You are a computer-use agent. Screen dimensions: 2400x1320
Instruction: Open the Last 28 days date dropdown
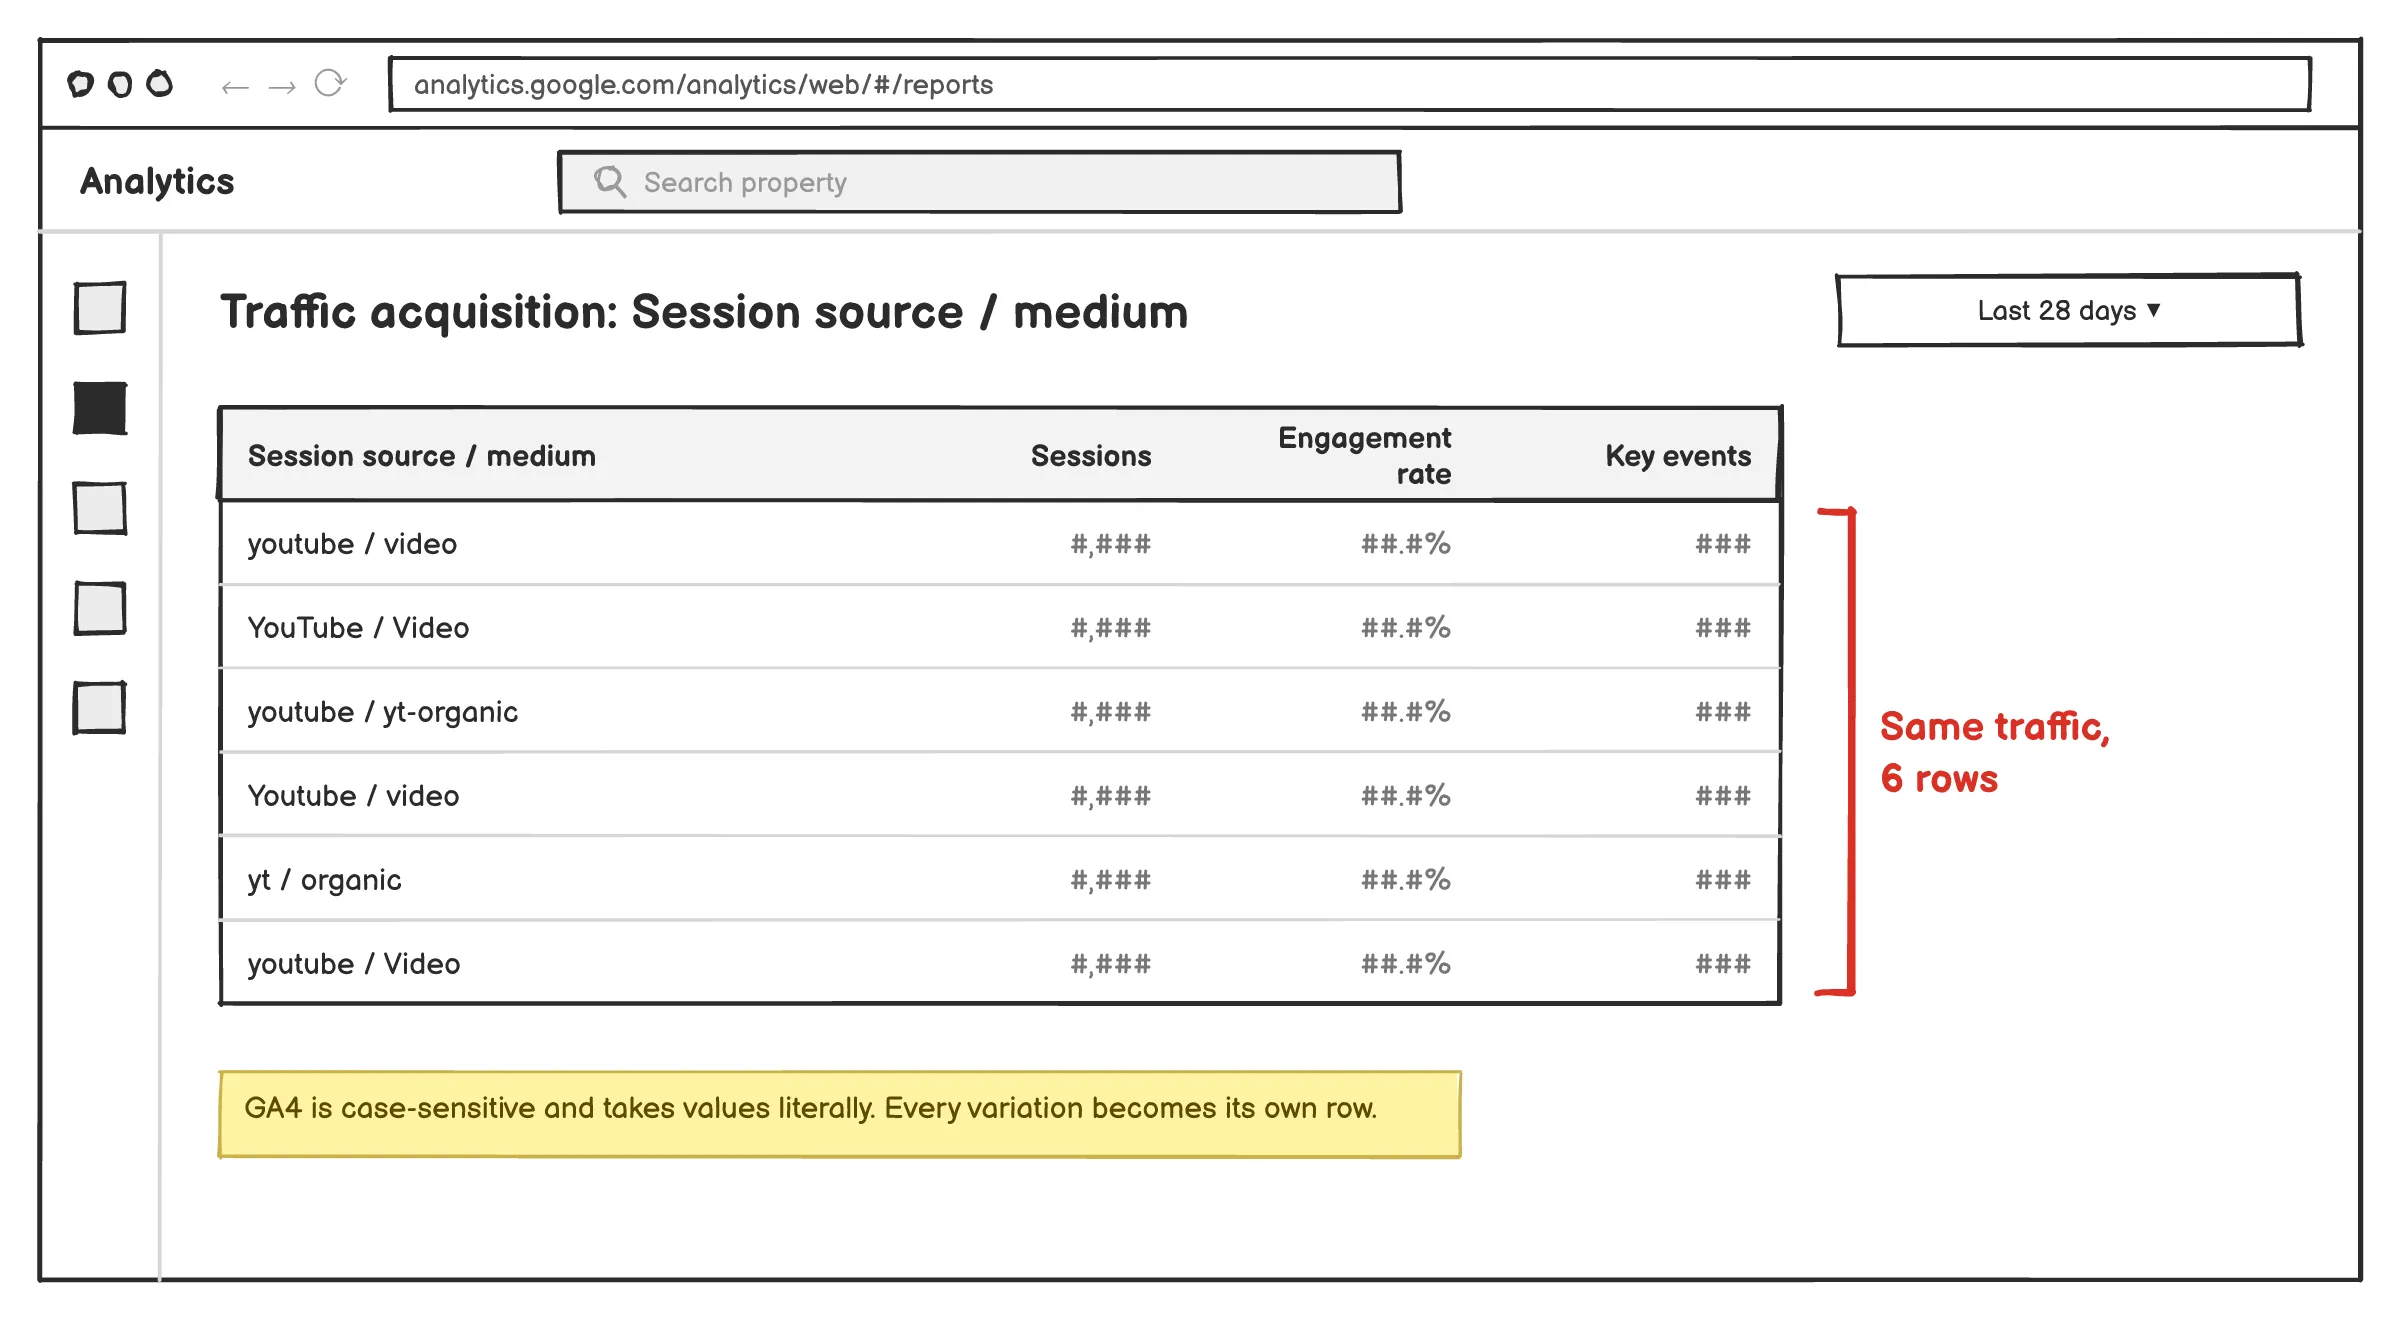[x=2069, y=310]
